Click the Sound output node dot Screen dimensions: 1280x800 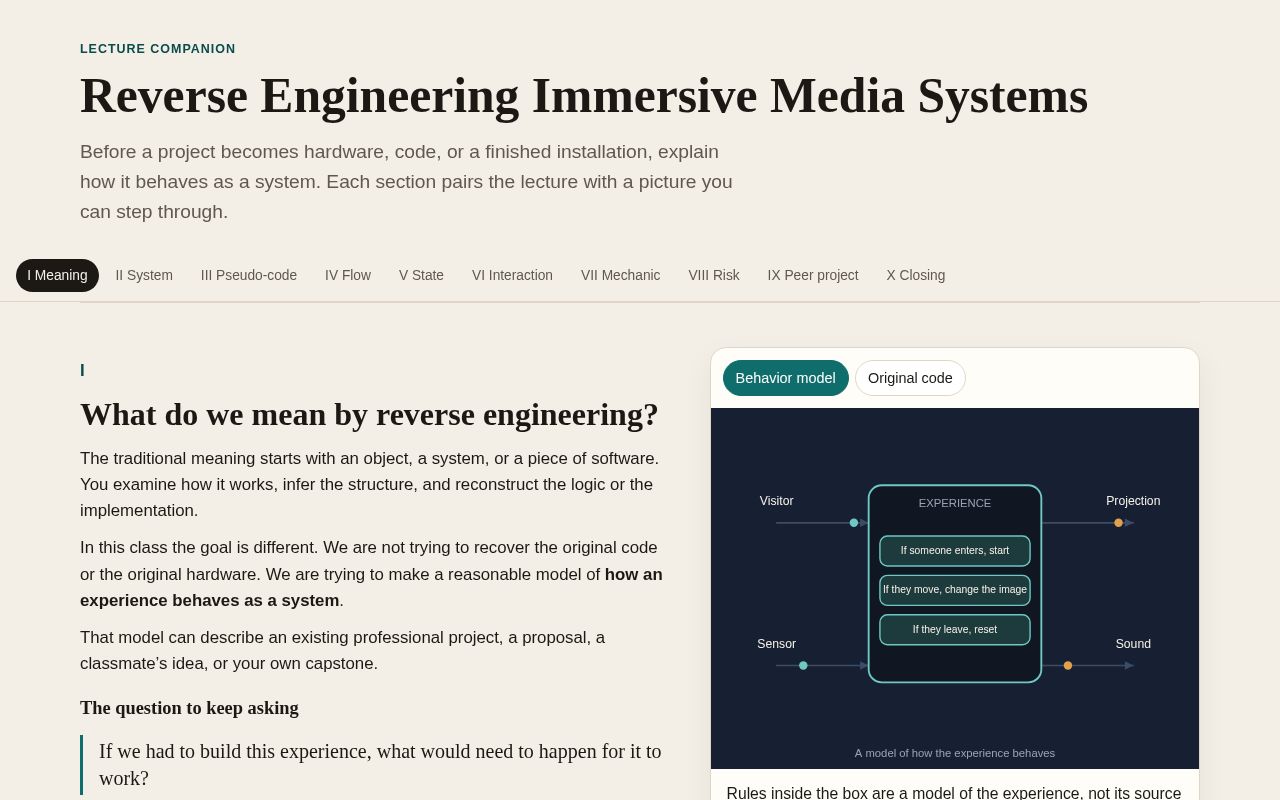(1068, 666)
